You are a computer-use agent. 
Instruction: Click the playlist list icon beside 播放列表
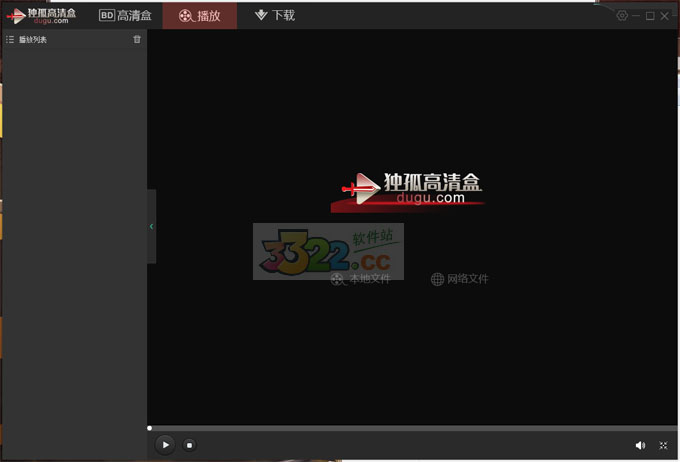(x=10, y=39)
